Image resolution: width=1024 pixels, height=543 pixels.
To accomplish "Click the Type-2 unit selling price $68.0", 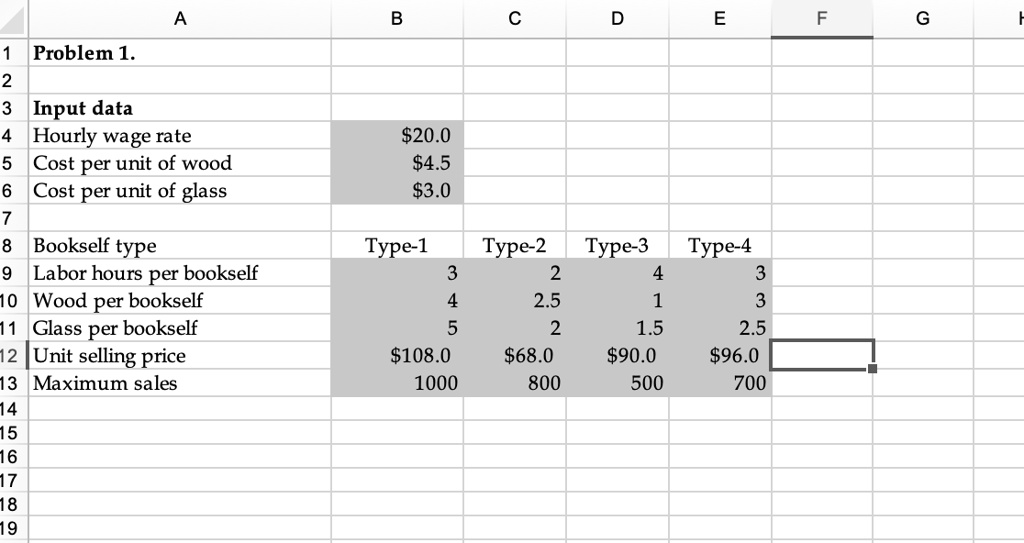I will click(515, 355).
